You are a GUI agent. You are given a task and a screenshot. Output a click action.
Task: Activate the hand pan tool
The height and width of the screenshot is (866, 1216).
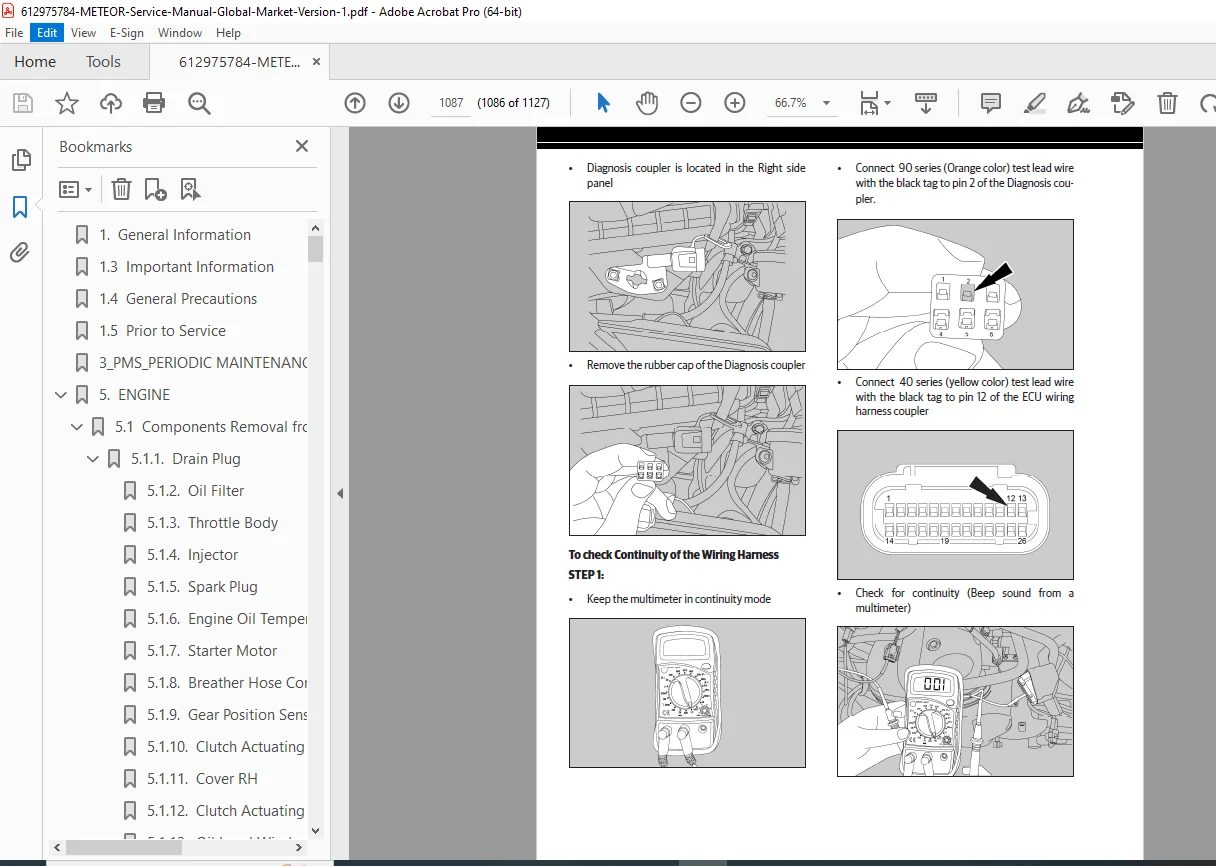(647, 102)
